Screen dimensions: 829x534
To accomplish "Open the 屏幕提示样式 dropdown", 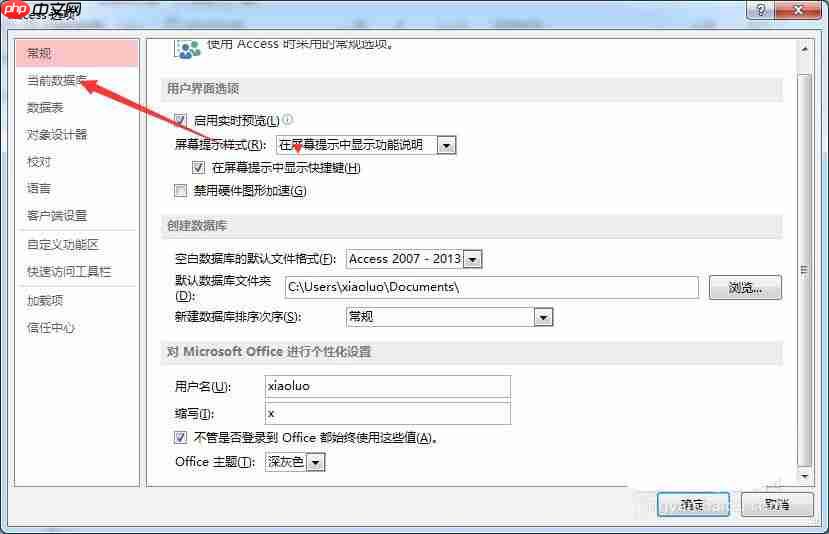I will (x=446, y=145).
